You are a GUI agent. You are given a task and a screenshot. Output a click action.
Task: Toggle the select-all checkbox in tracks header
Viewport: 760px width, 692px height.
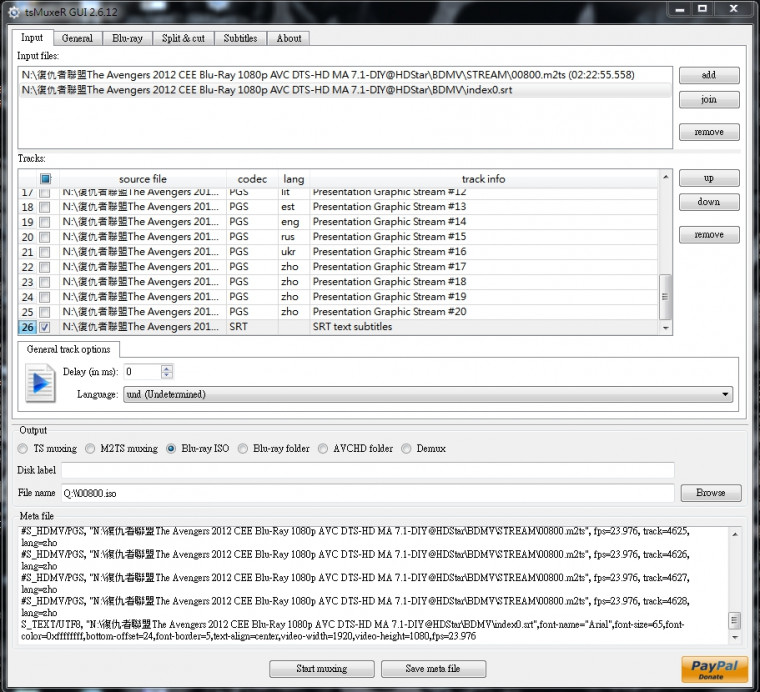[46, 179]
